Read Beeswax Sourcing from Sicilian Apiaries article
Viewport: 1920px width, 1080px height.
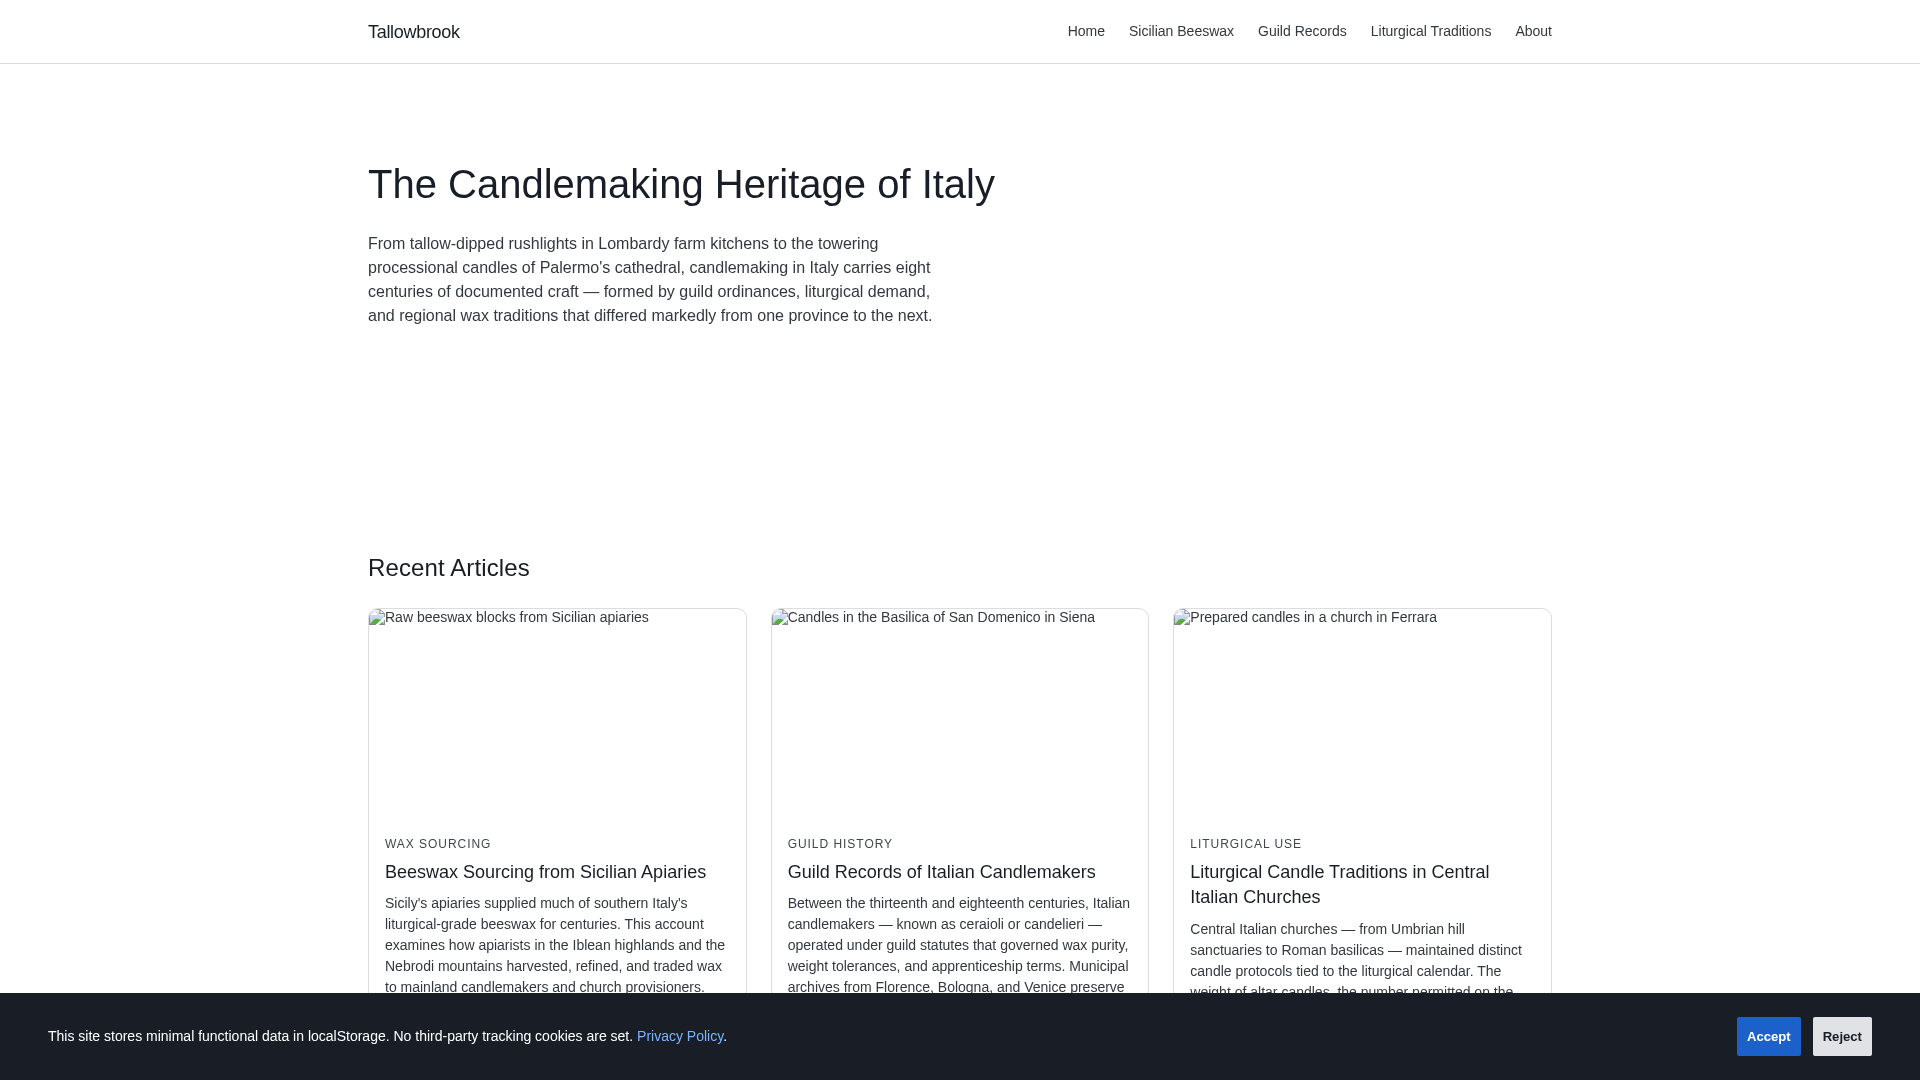point(545,872)
